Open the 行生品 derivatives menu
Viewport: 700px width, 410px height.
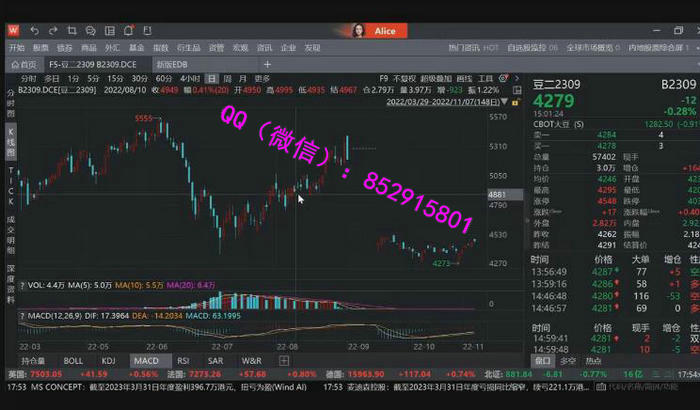[x=188, y=47]
